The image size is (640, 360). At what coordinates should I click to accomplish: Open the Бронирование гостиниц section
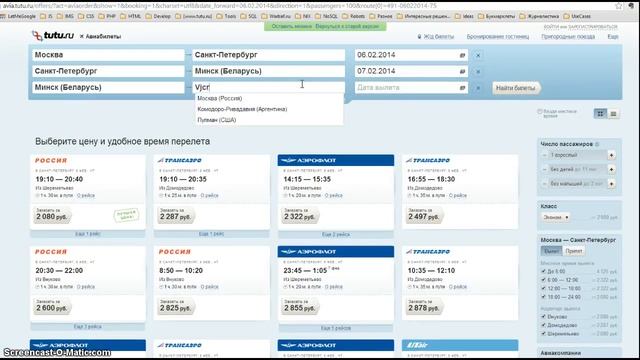498,37
